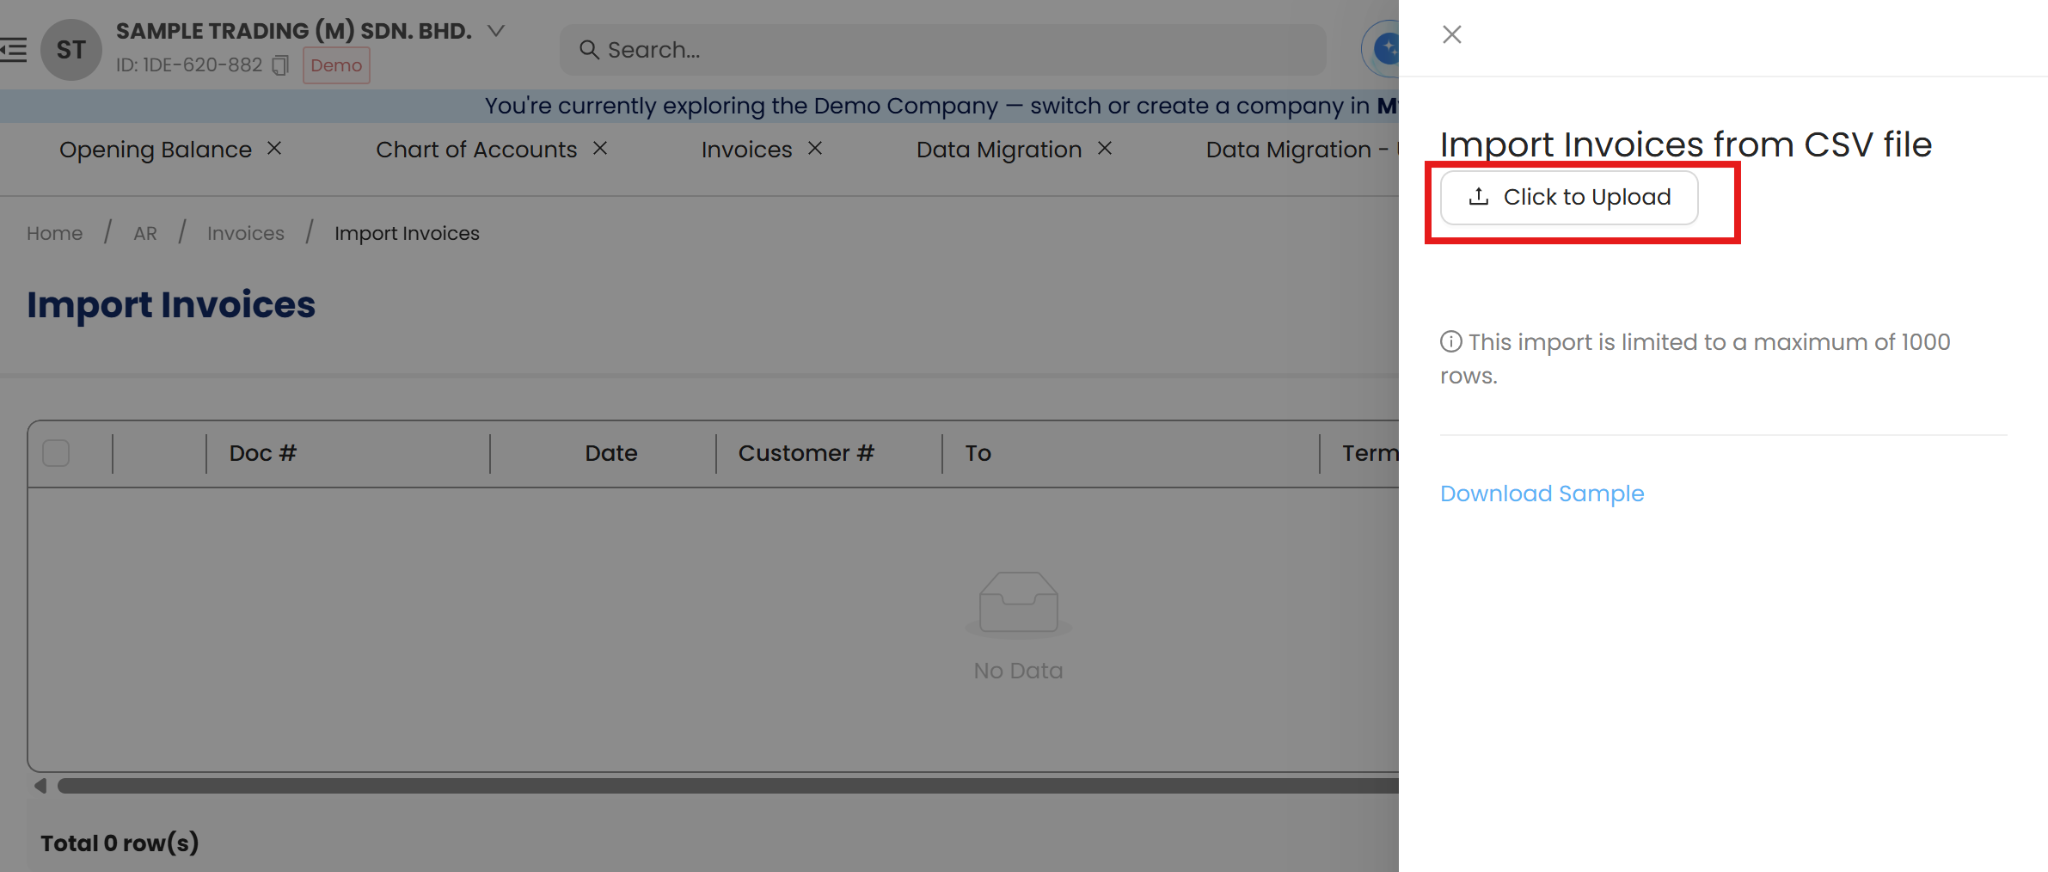Click the ST company avatar

[71, 49]
